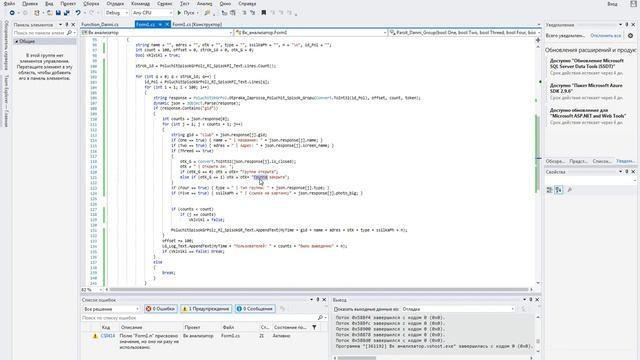Image resolution: width=640 pixels, height=360 pixels.
Task: Click the property pages wrench icon
Action: tap(570, 190)
